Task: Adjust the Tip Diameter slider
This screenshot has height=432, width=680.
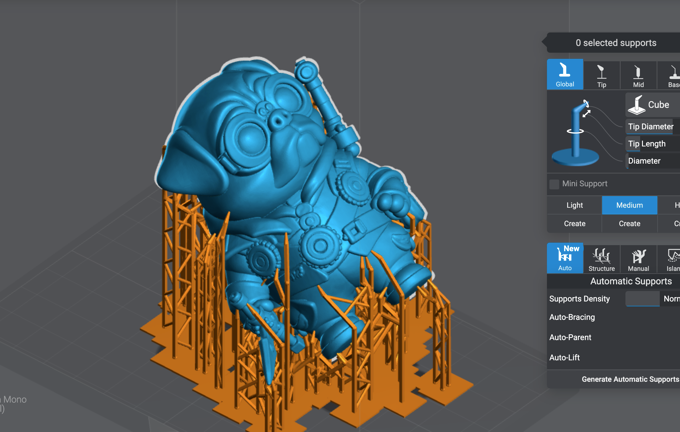Action: [653, 127]
